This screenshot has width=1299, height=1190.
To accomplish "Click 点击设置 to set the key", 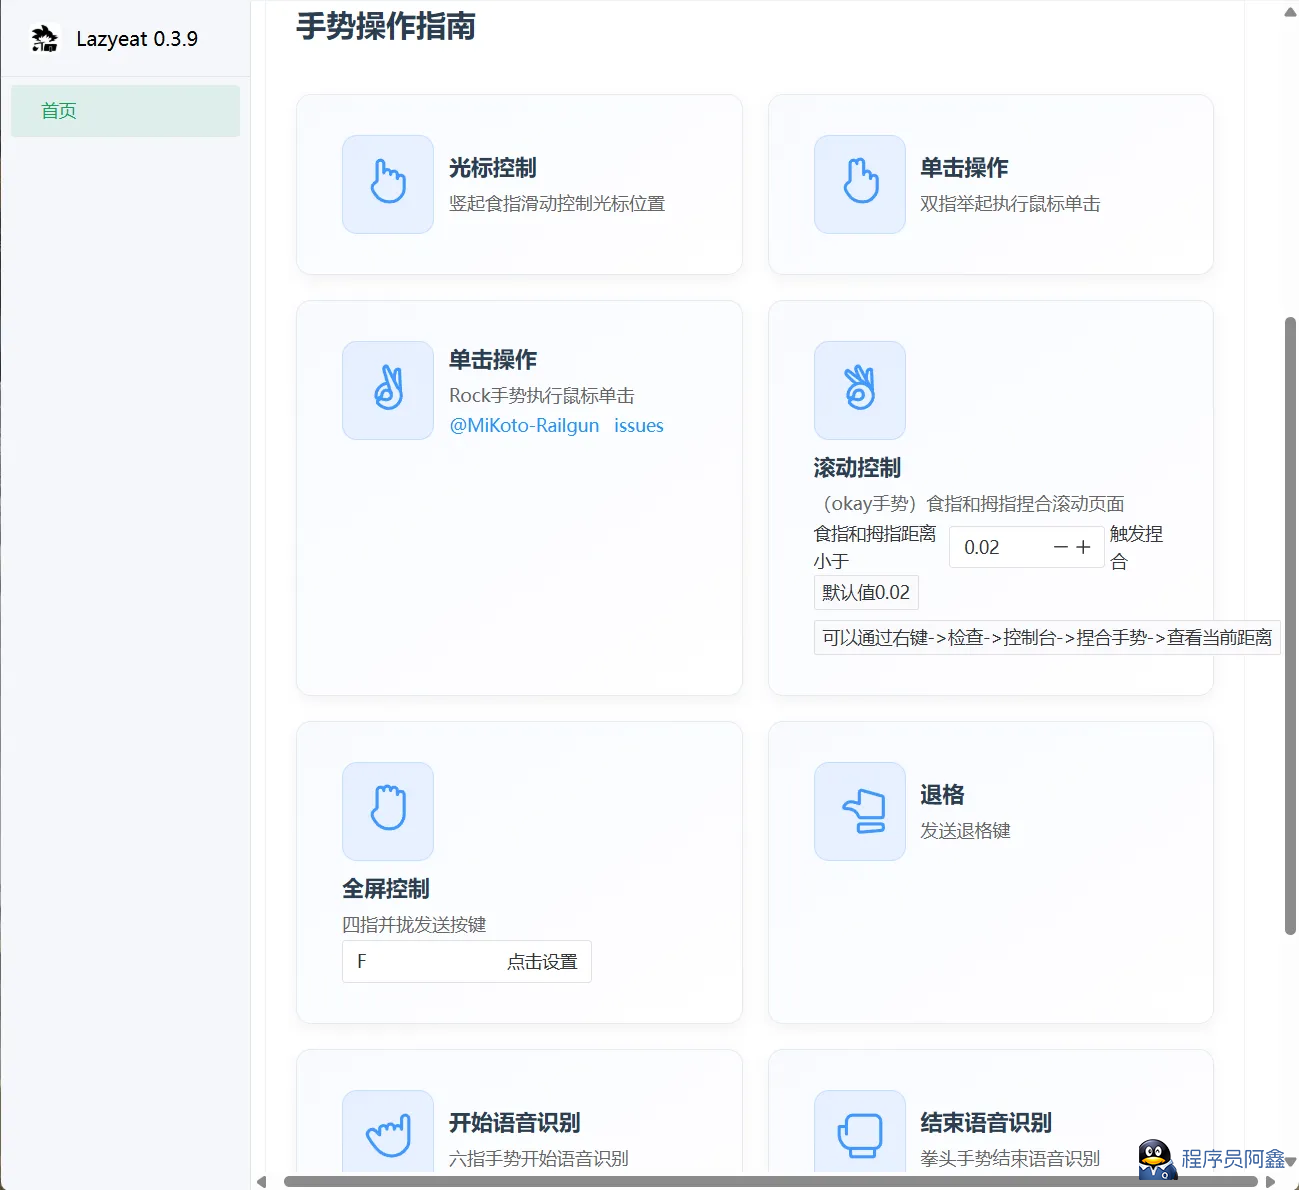I will coord(542,961).
